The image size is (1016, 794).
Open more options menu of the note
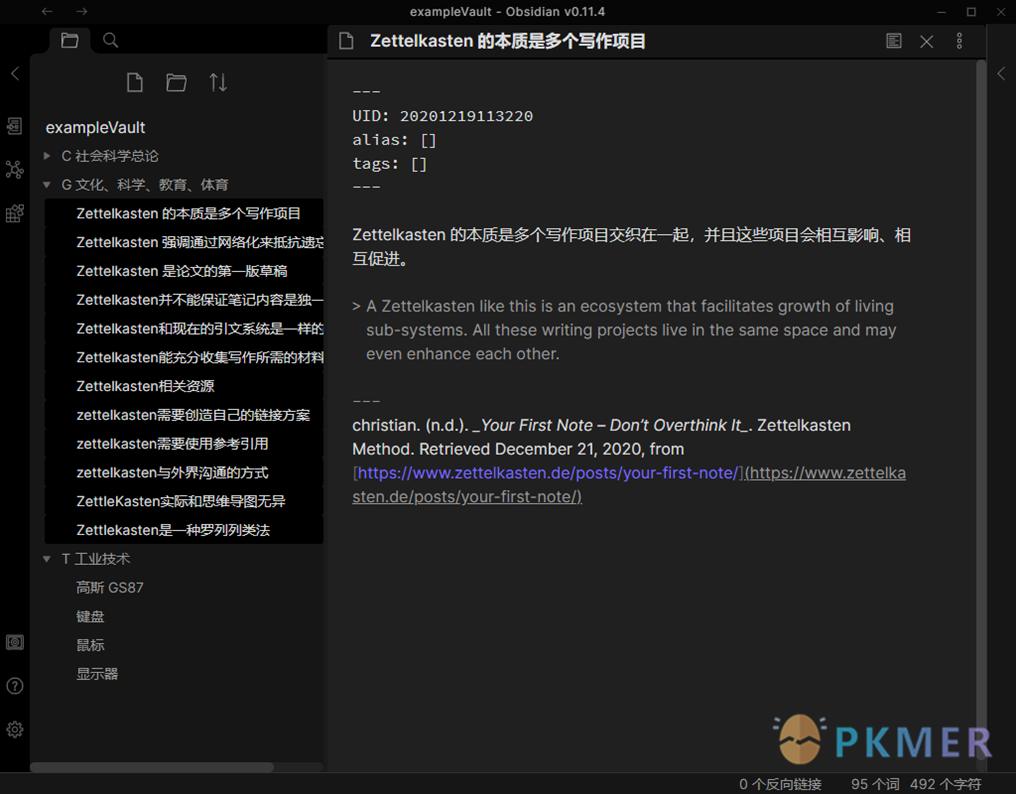960,41
